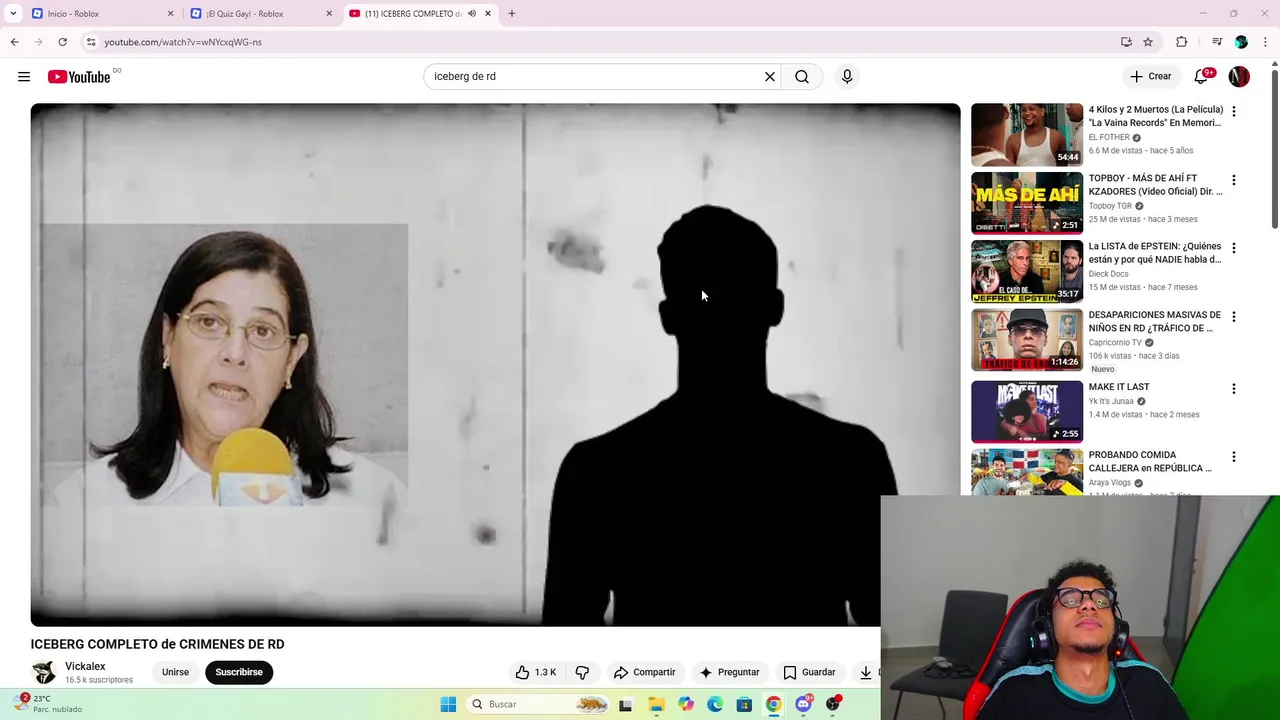Open the media controls icon in Chrome toolbar

(x=1217, y=42)
